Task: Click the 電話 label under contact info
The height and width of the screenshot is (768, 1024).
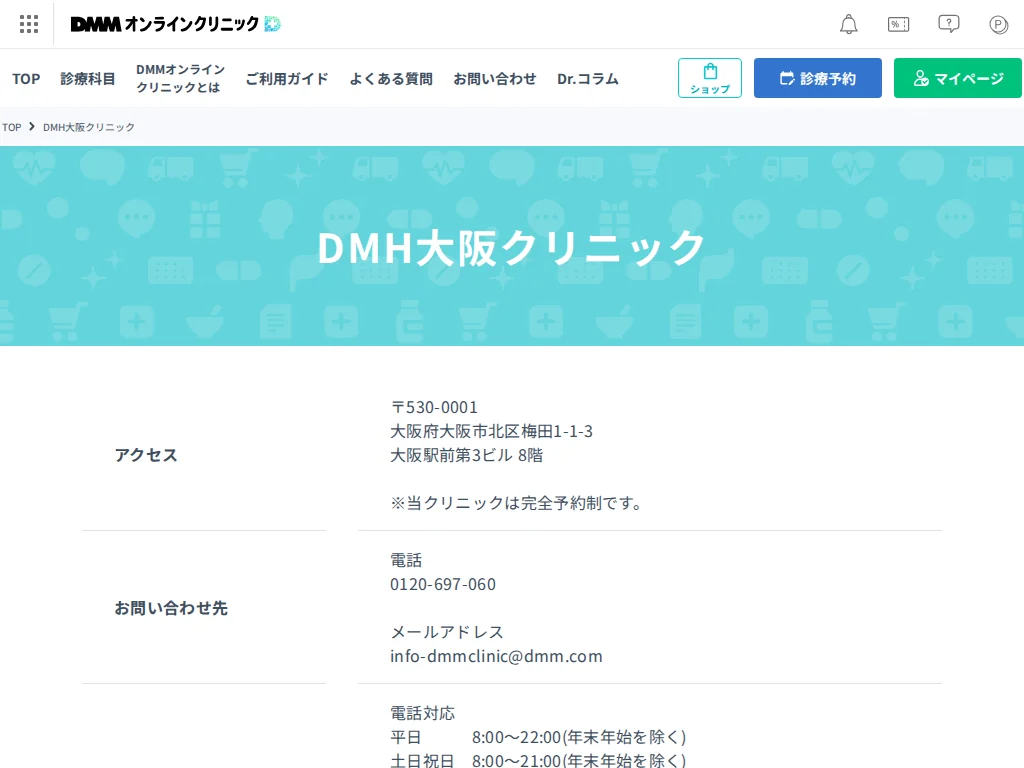Action: 406,560
